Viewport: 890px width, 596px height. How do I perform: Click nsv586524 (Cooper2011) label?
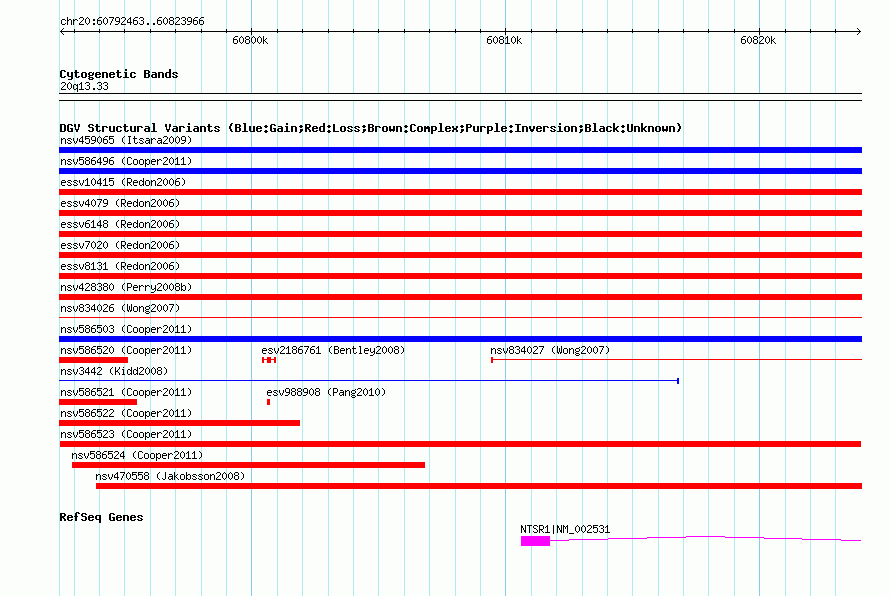137,455
